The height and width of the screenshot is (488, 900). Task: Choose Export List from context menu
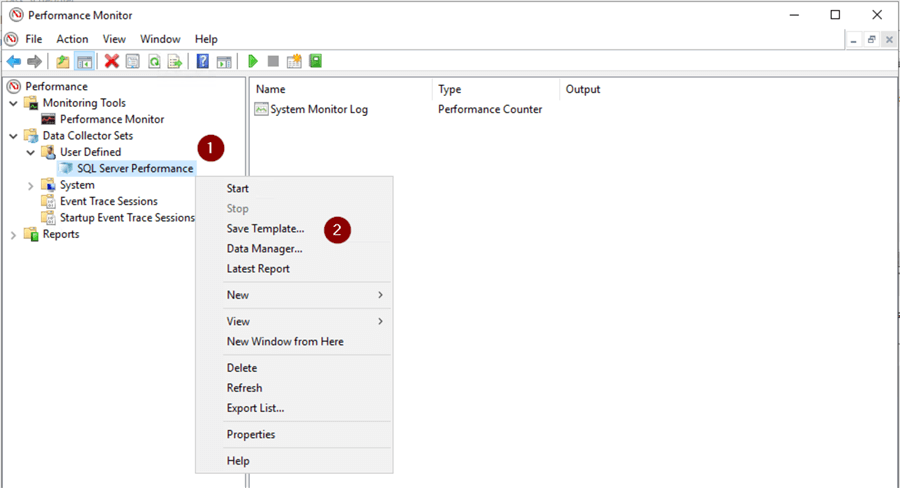point(255,408)
